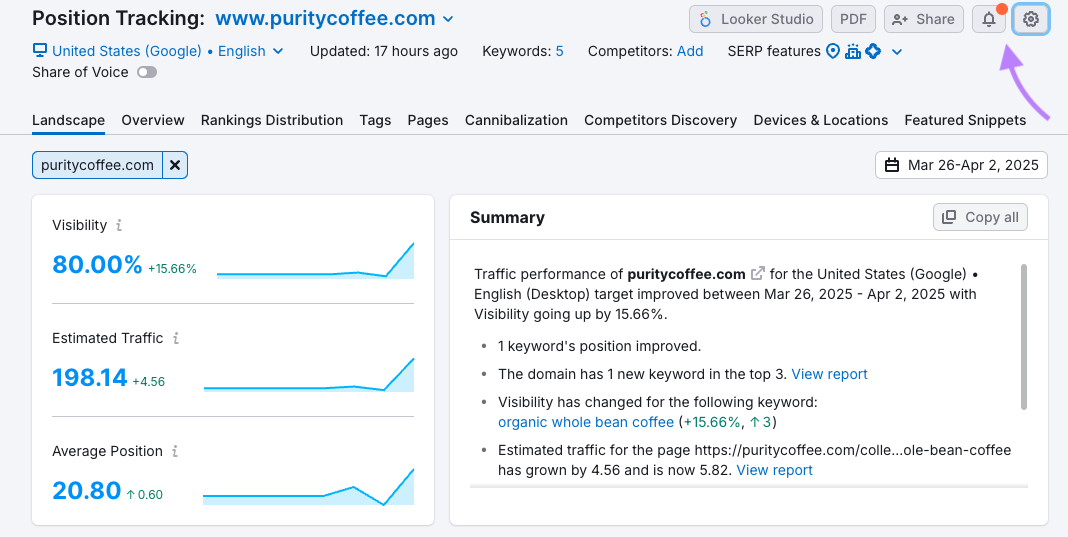Open the Cannibalization tab
Viewport: 1068px width, 537px height.
pos(516,120)
